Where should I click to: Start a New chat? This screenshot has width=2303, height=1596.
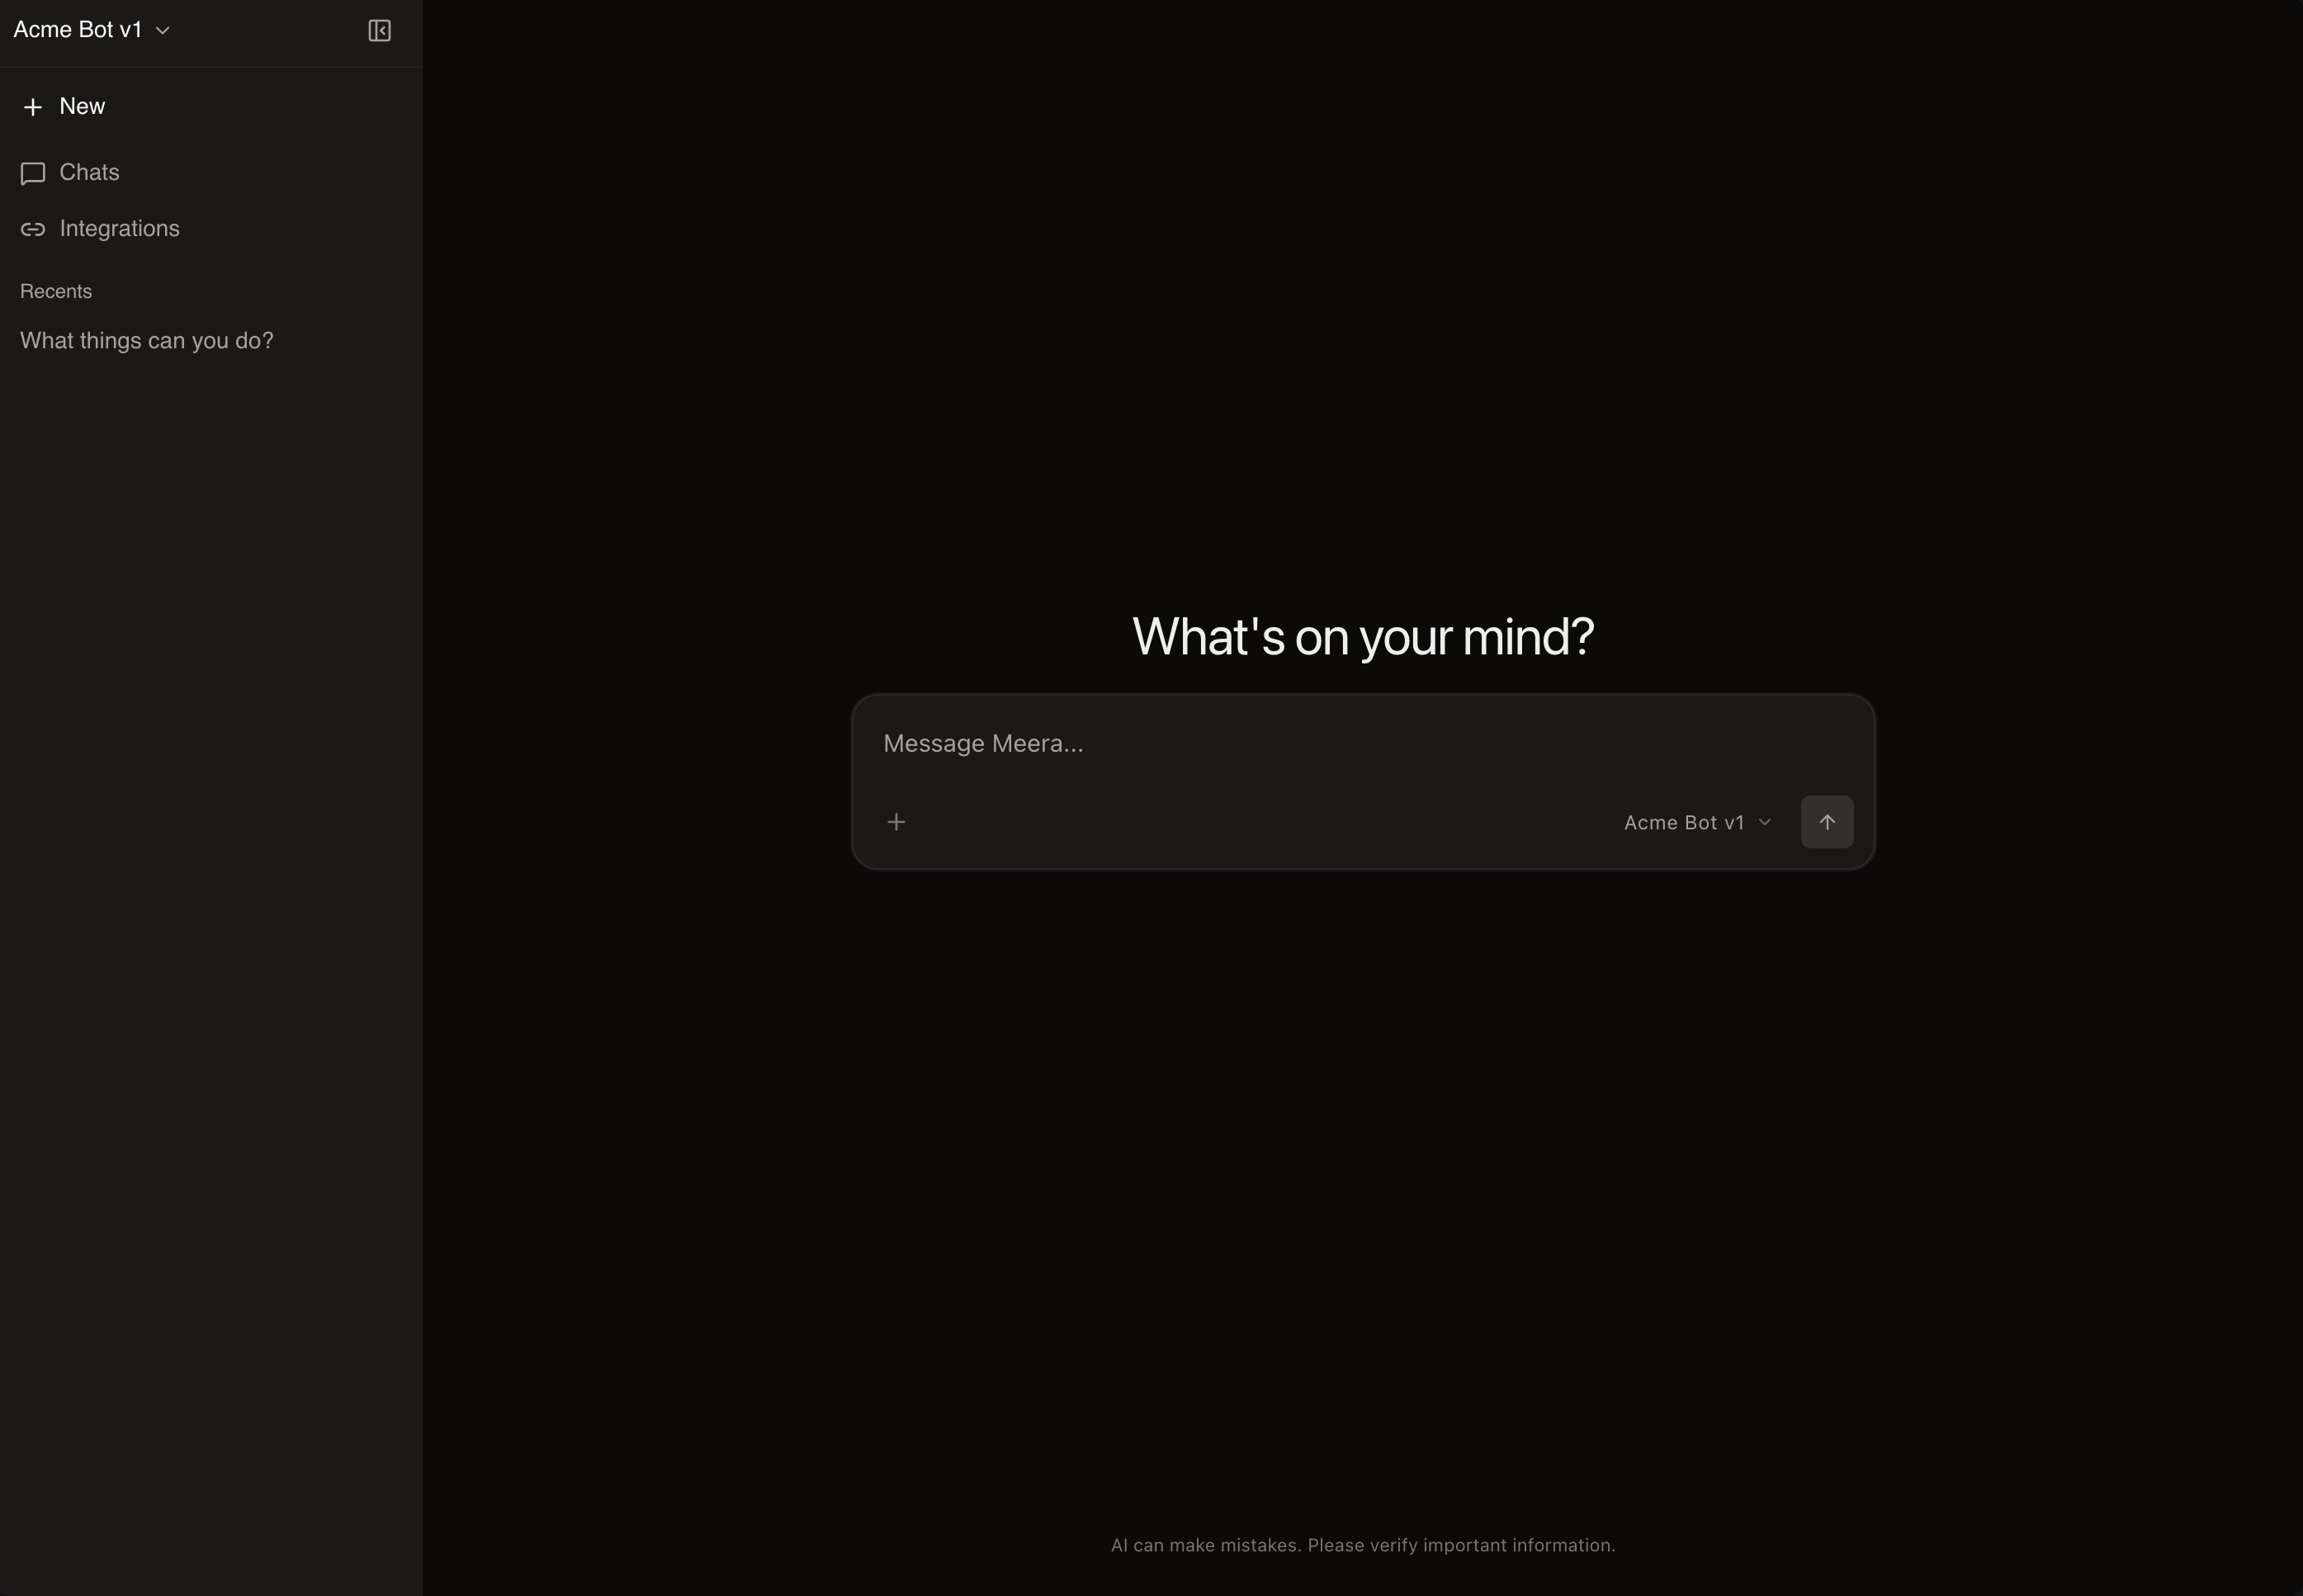(x=82, y=106)
